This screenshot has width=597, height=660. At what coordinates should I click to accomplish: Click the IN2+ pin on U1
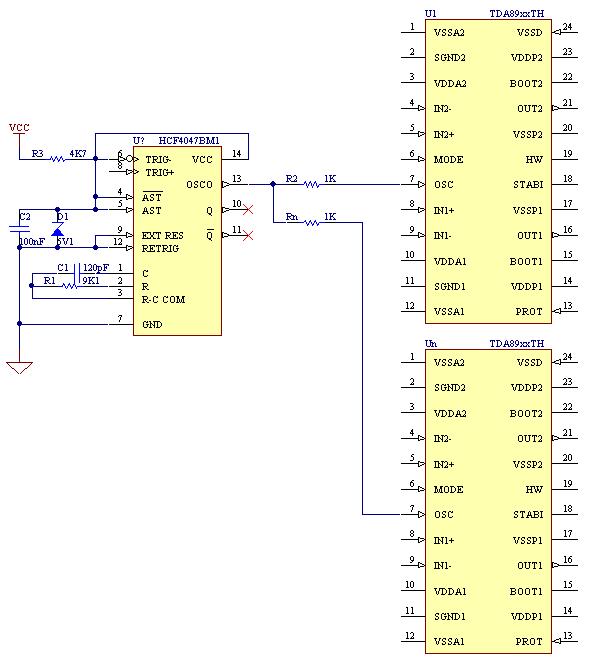tap(444, 135)
